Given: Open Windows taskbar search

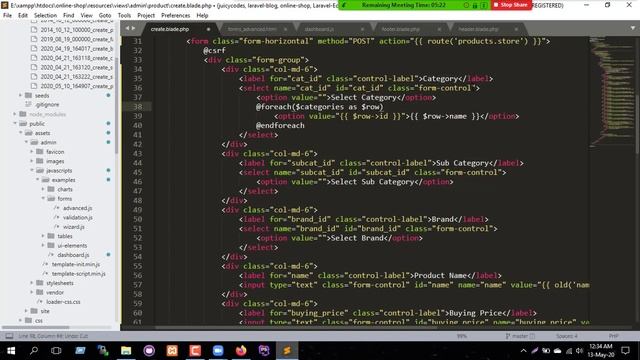Looking at the screenshot, I should click(34, 351).
